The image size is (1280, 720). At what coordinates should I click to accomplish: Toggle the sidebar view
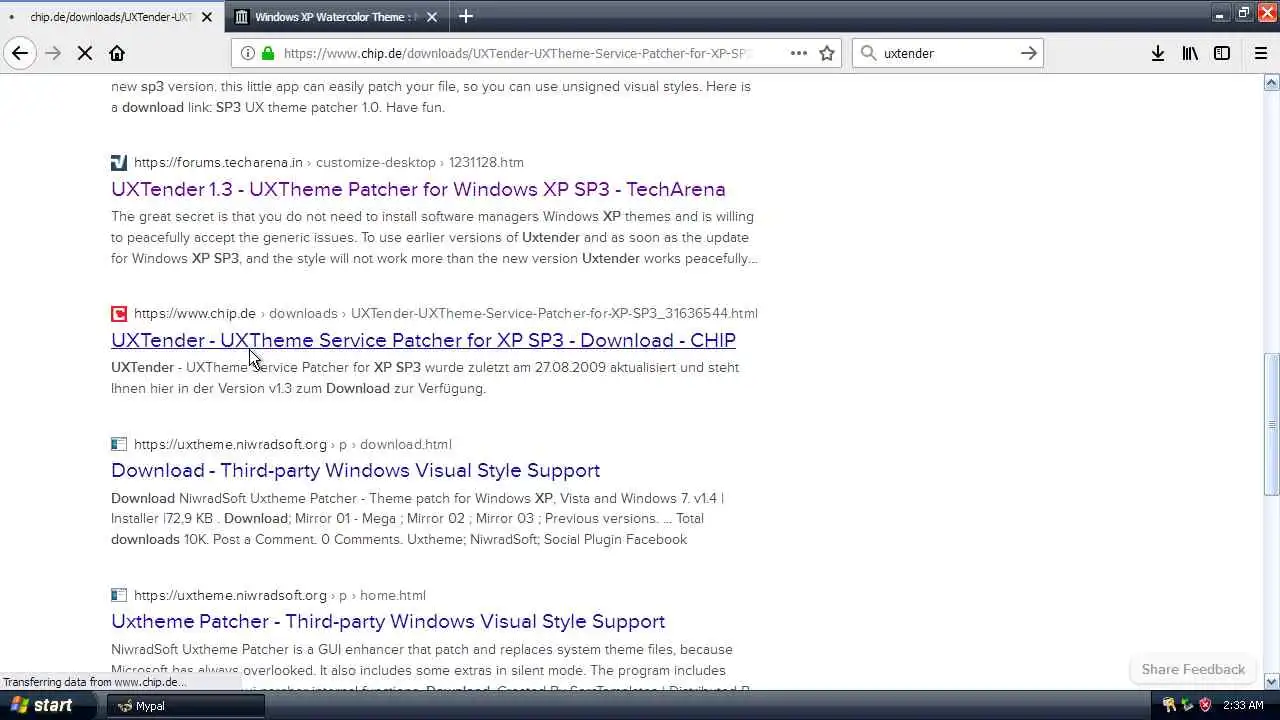1222,53
